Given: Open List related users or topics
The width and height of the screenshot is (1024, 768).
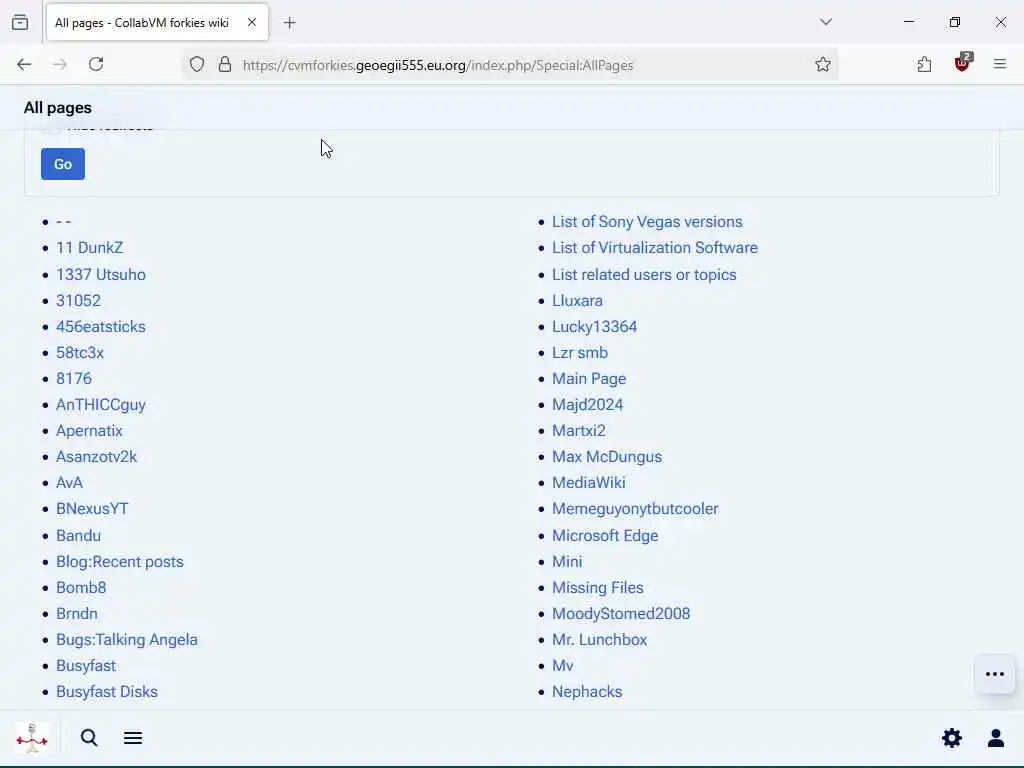Looking at the screenshot, I should pyautogui.click(x=644, y=274).
